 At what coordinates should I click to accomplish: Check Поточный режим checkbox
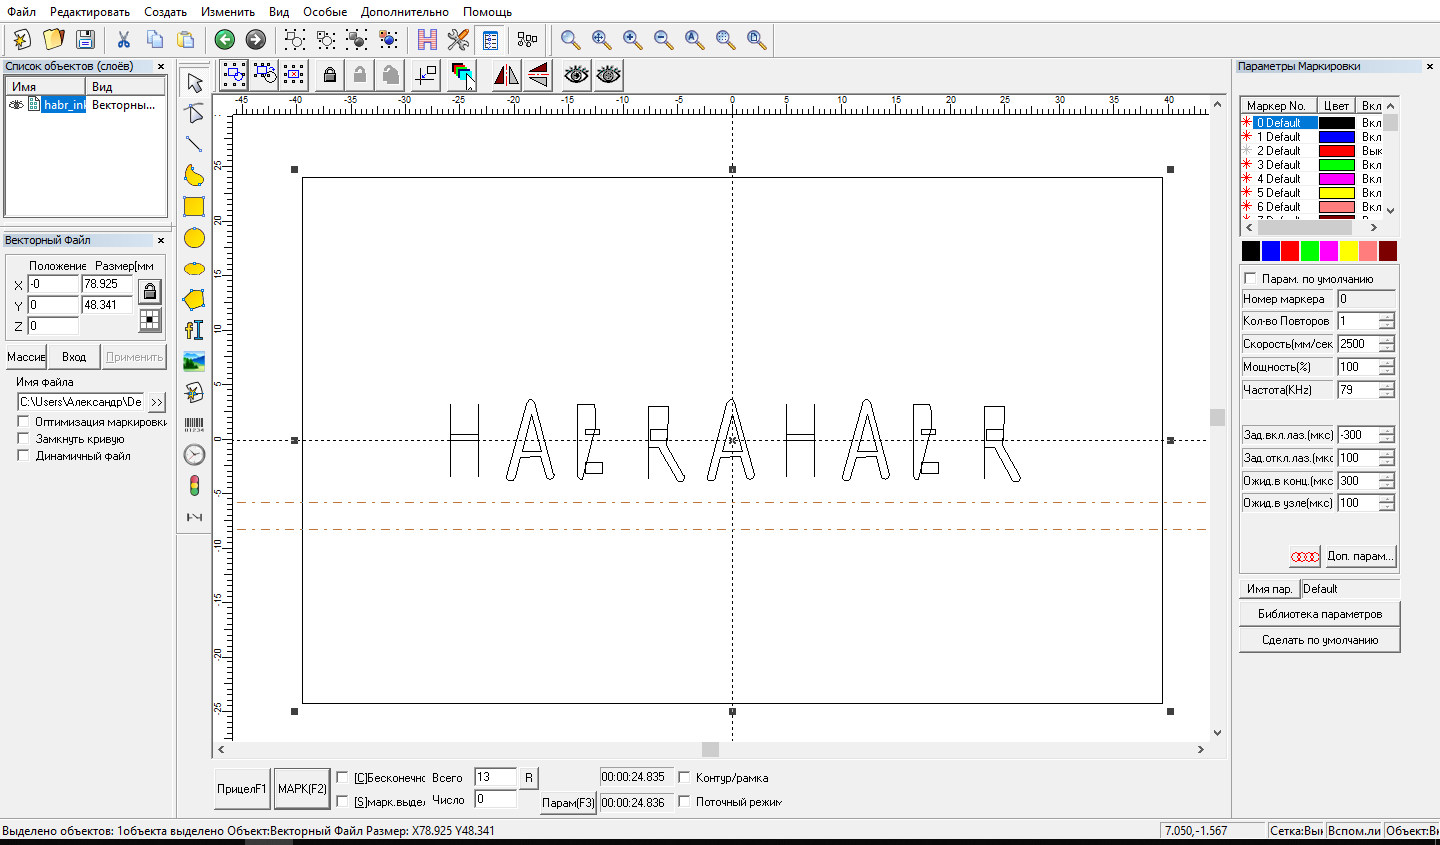685,801
